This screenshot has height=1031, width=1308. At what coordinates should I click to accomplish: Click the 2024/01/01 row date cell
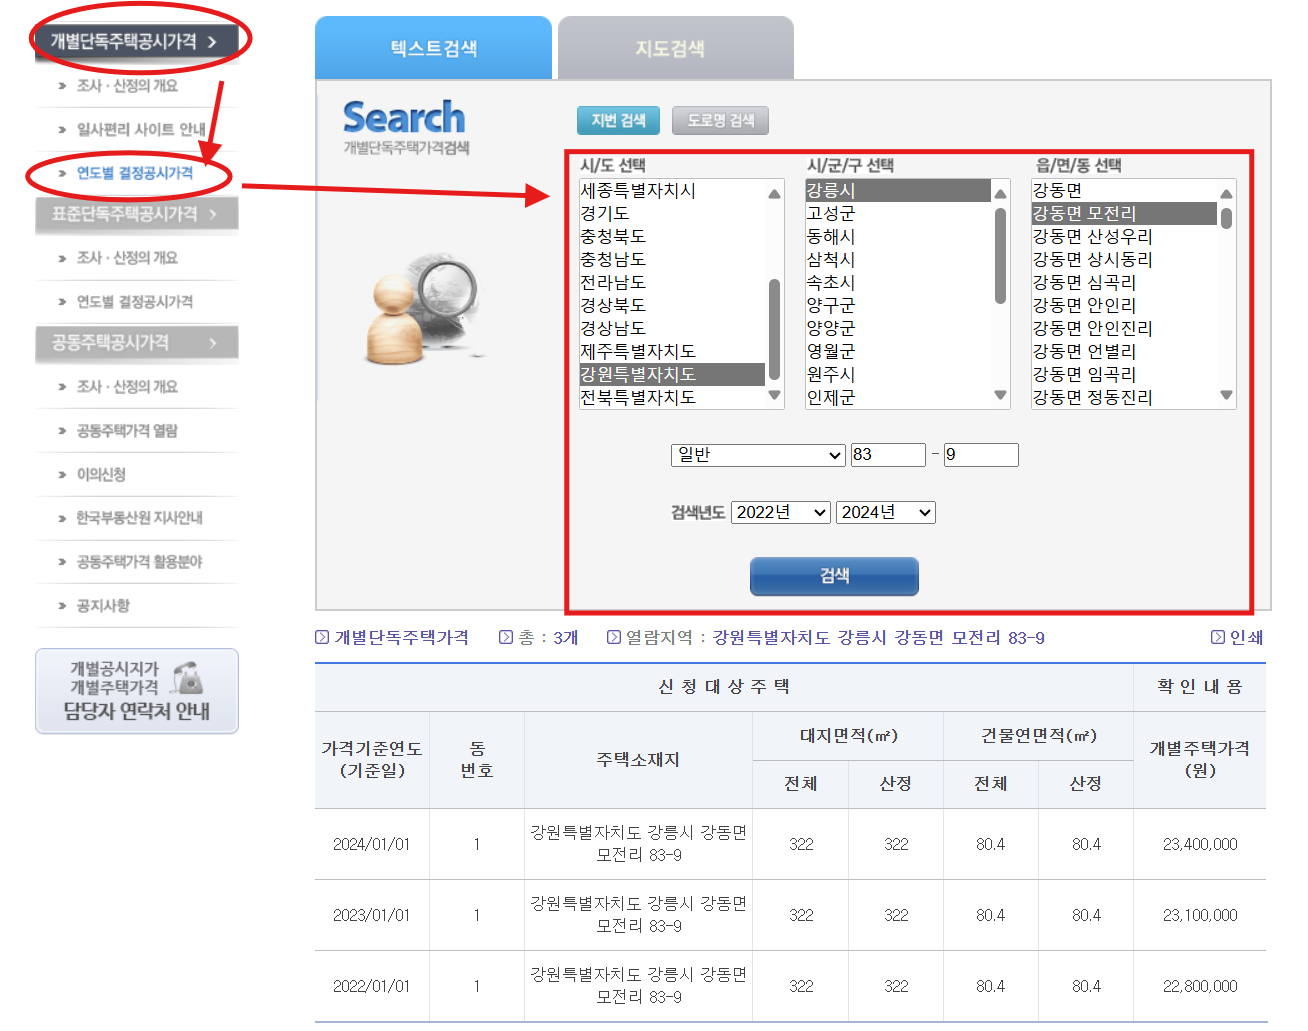(x=372, y=844)
